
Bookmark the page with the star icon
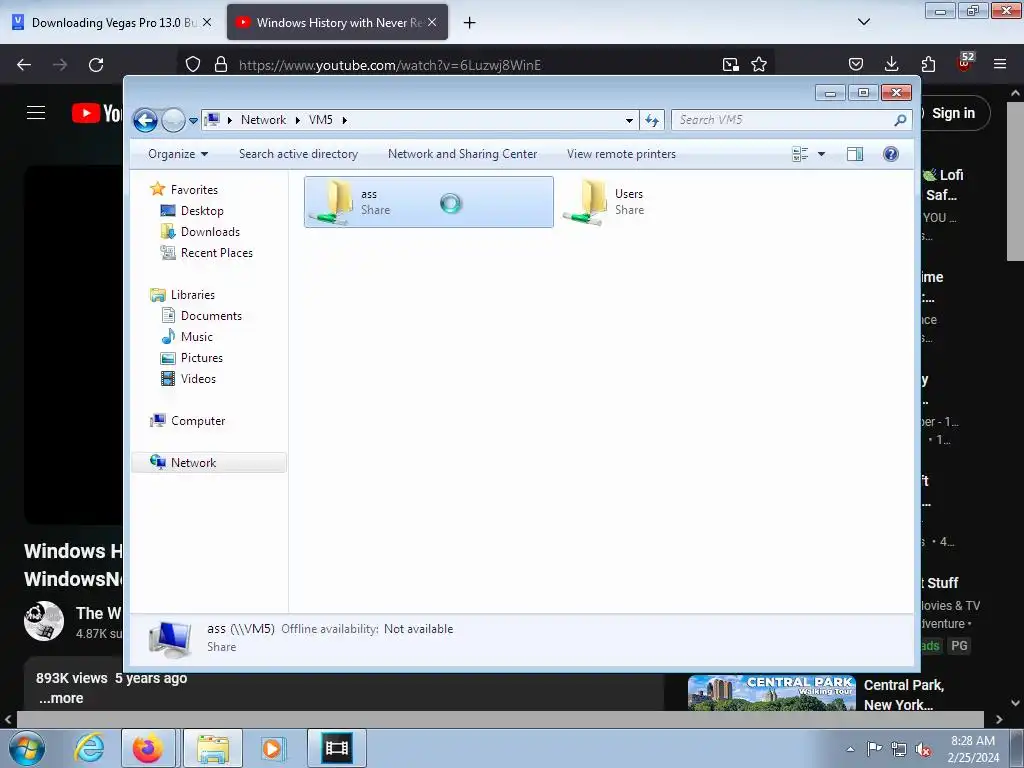point(759,65)
